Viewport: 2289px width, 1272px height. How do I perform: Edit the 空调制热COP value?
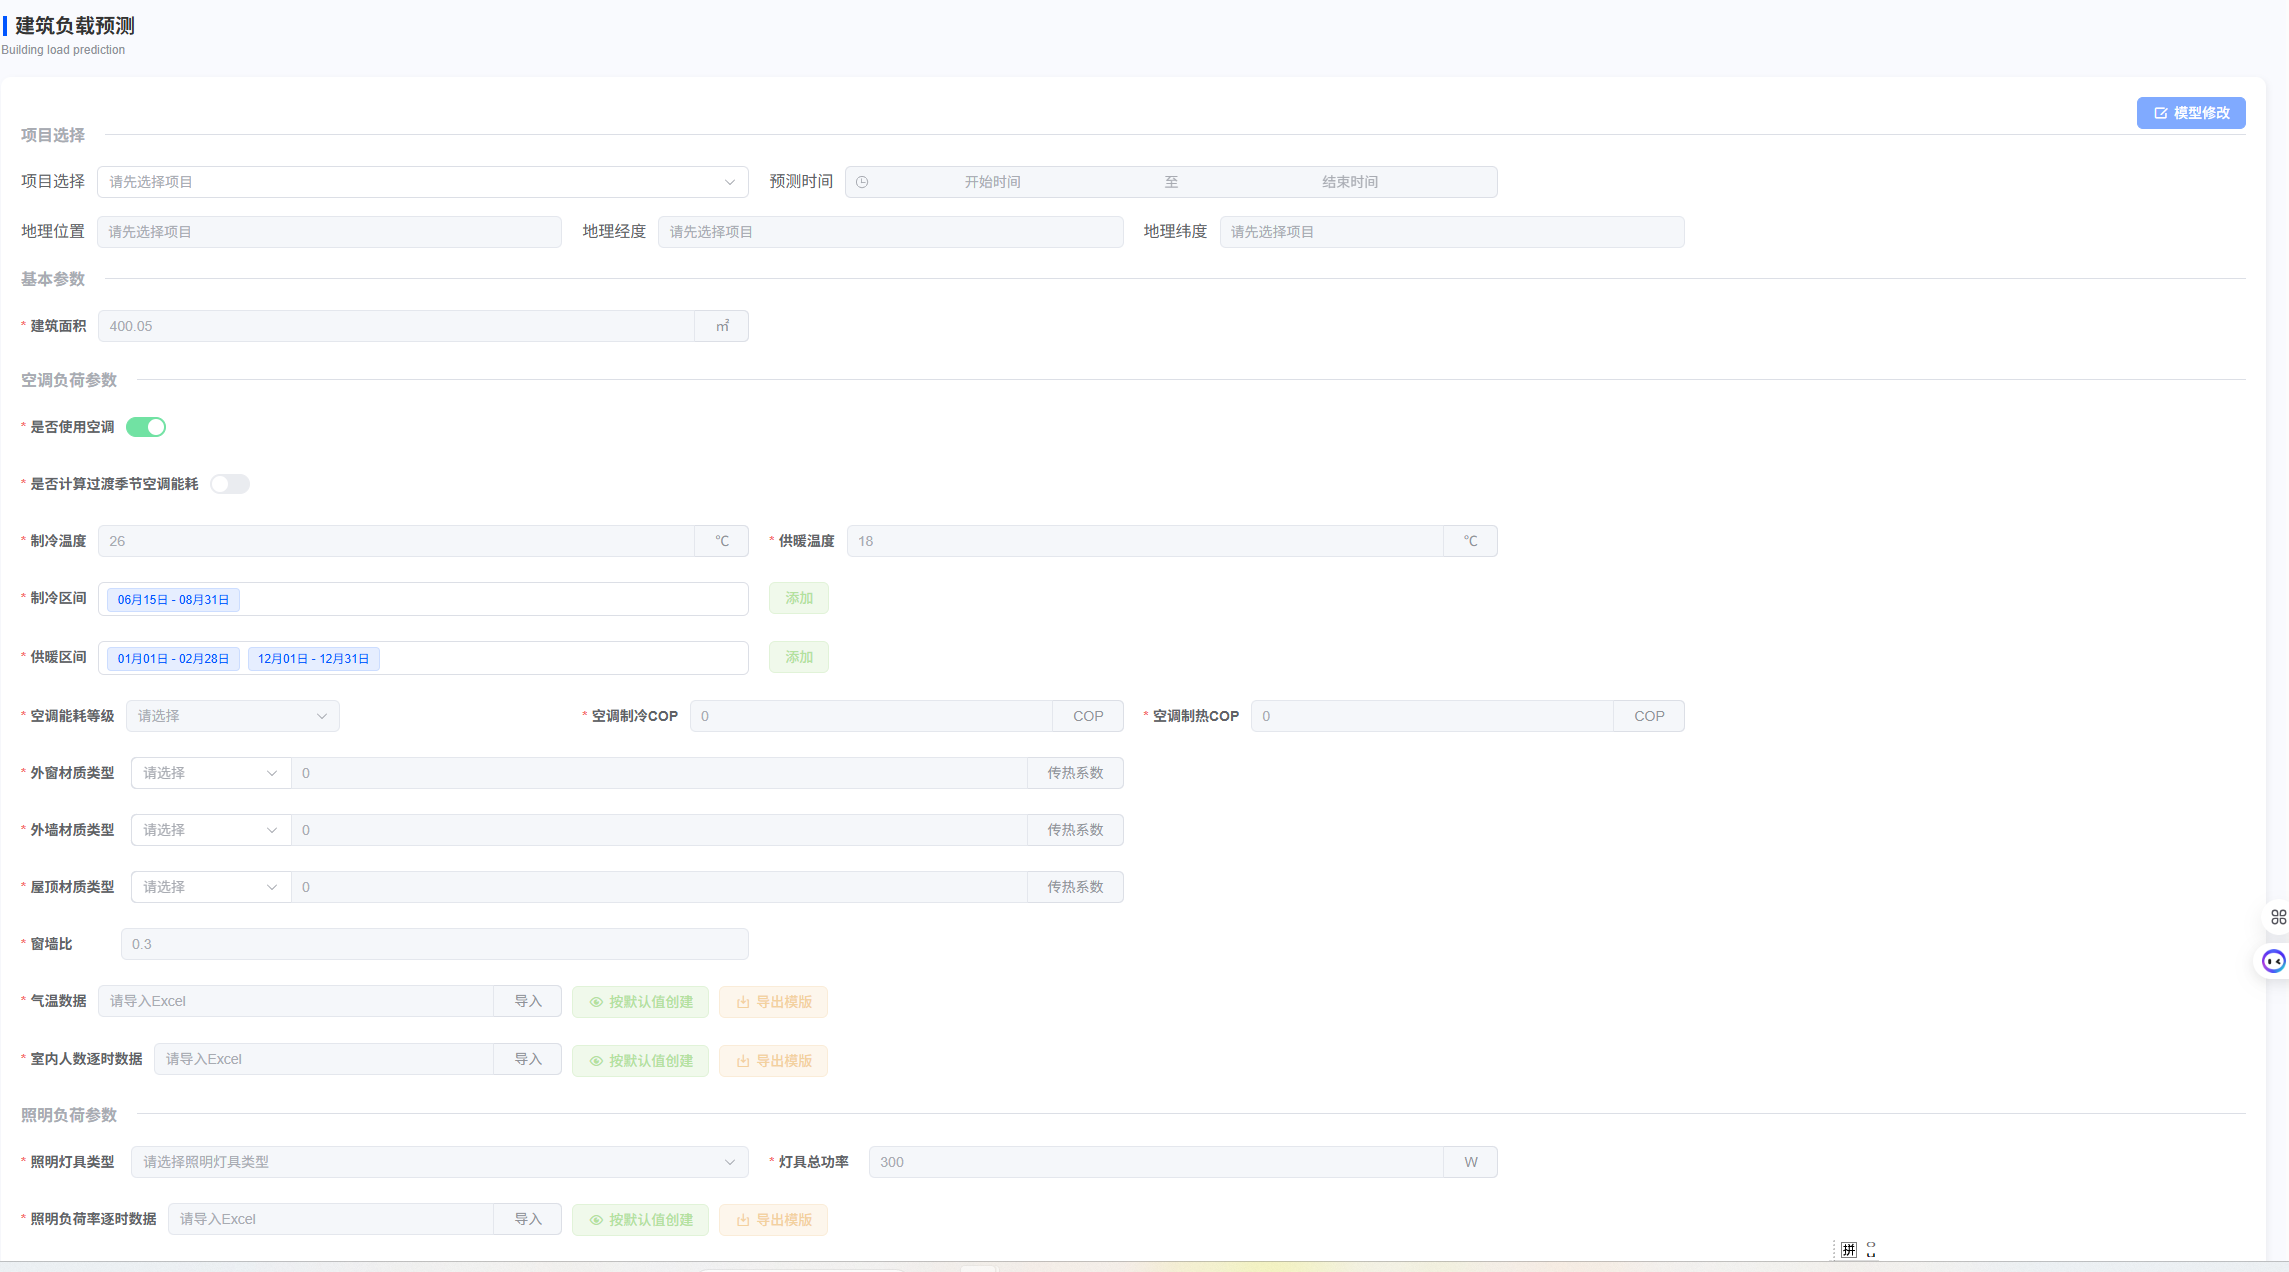1432,716
